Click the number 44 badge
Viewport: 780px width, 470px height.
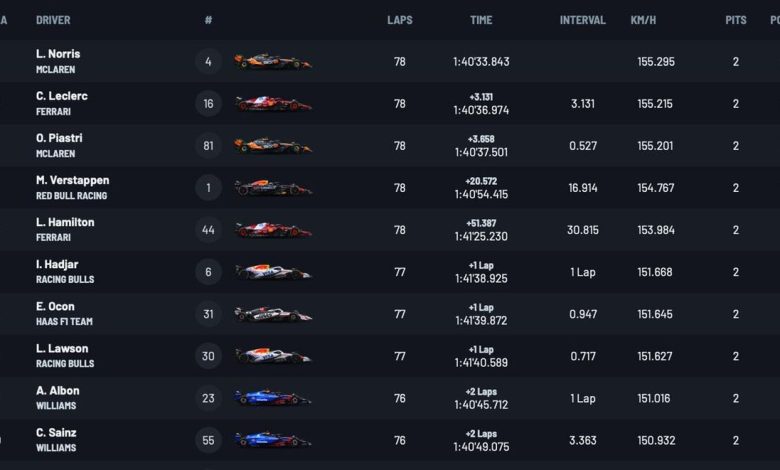click(x=208, y=230)
